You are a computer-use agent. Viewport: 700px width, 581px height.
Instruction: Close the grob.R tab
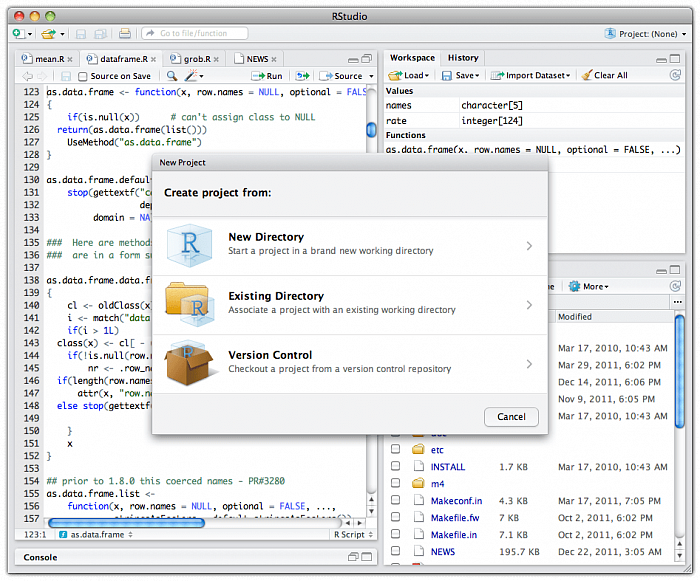click(x=216, y=59)
